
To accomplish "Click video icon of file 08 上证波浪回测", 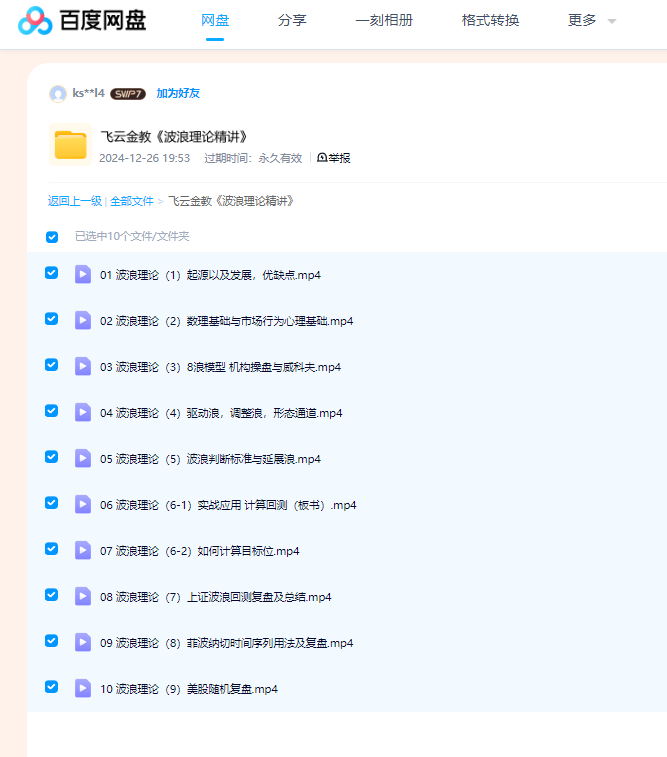I will coord(83,596).
